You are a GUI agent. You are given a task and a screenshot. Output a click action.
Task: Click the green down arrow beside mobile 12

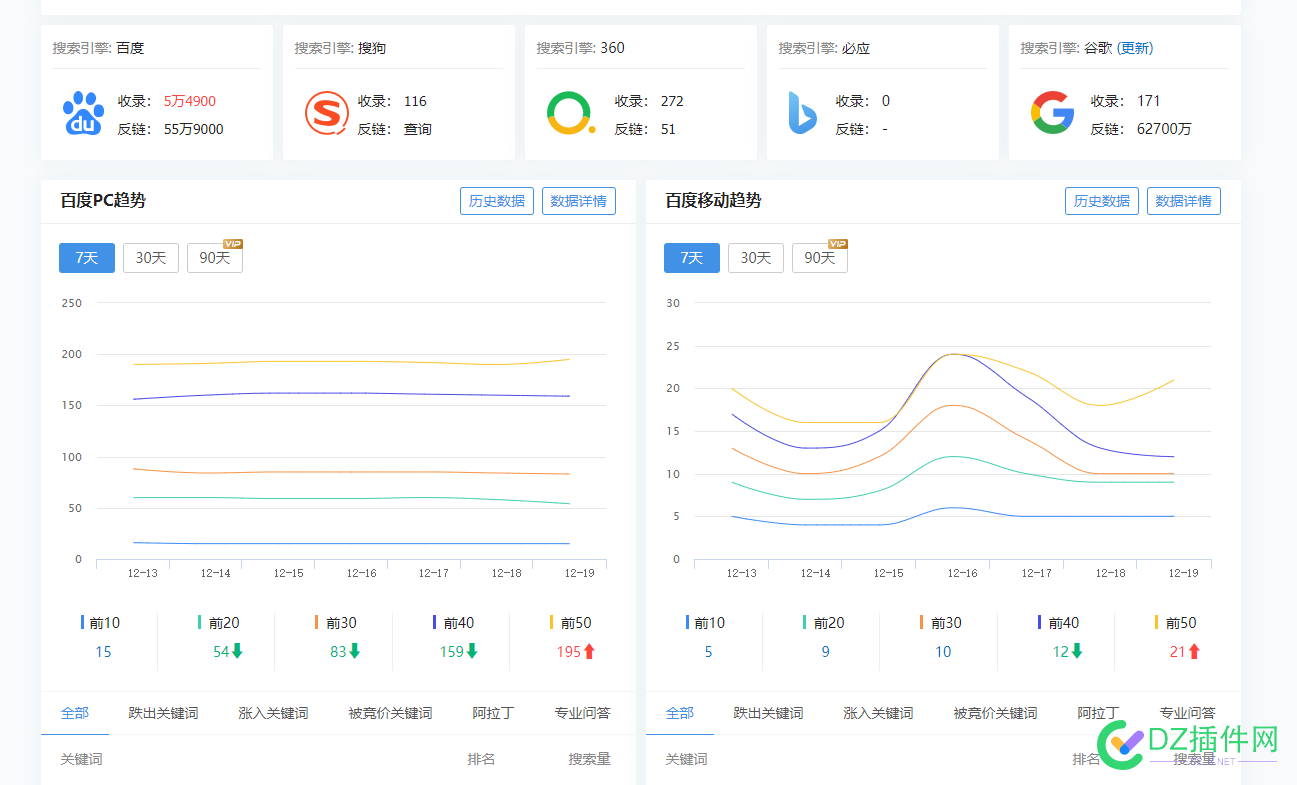[1077, 651]
